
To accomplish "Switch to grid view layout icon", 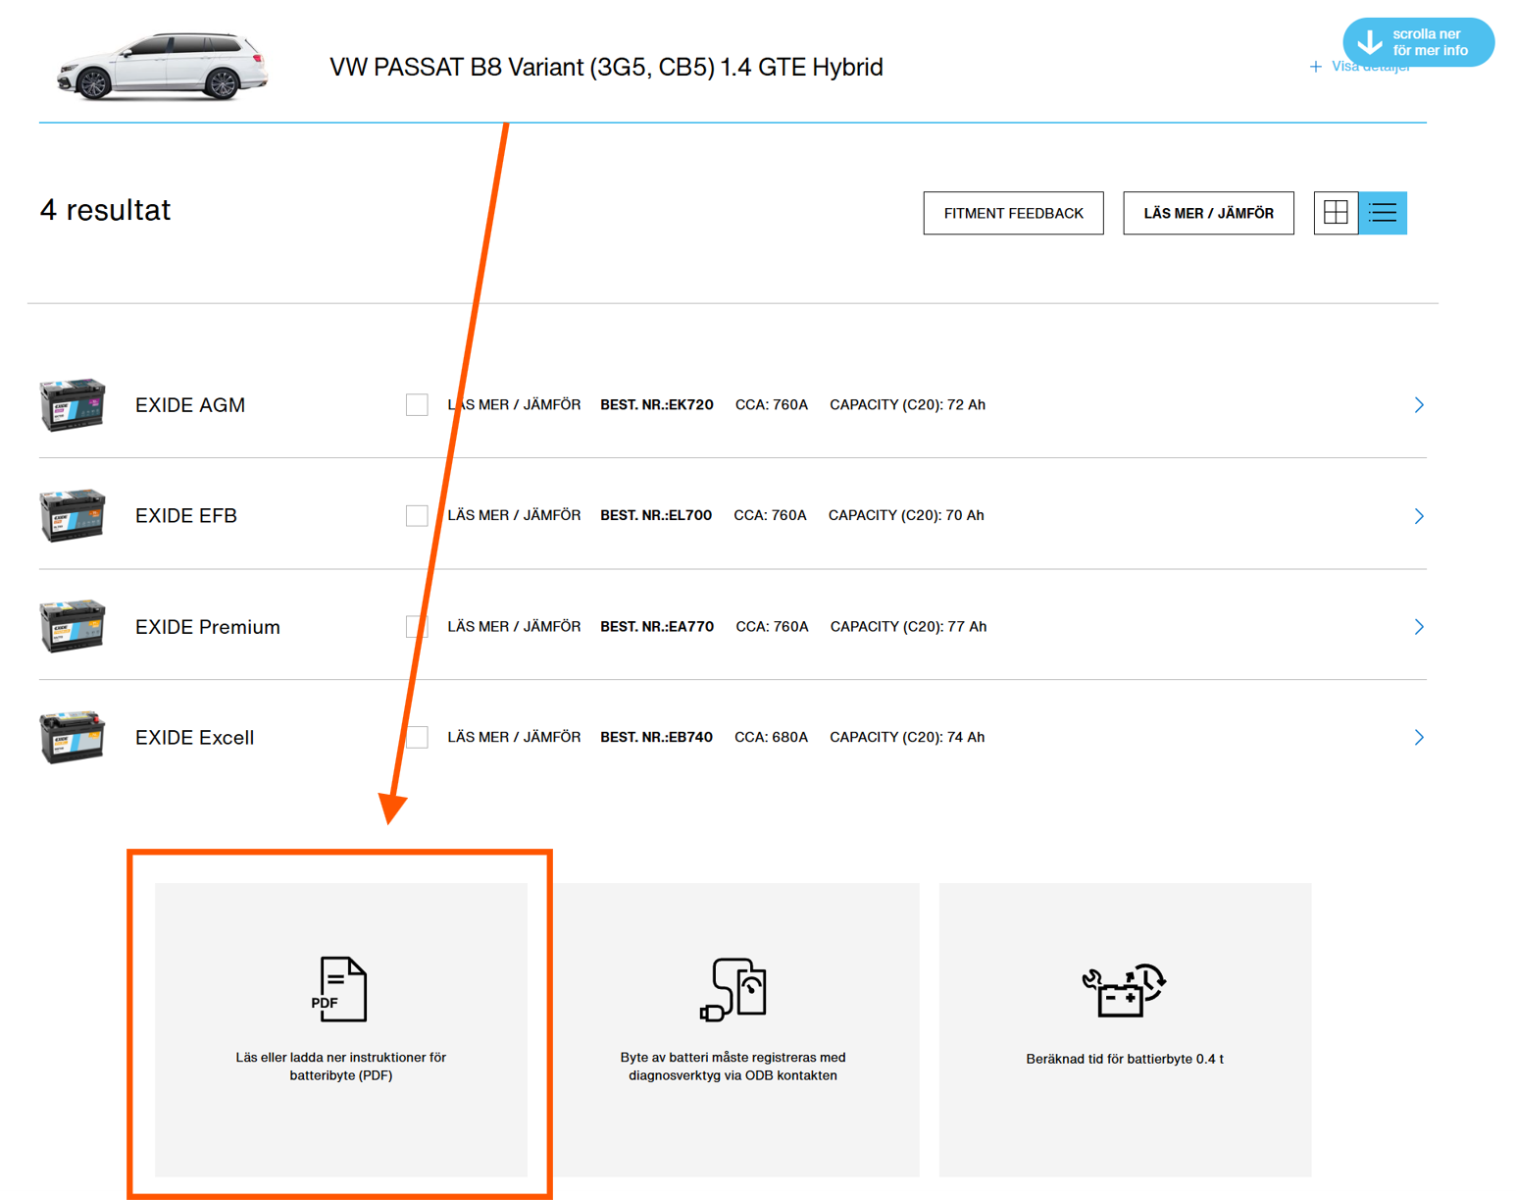I will coord(1335,213).
